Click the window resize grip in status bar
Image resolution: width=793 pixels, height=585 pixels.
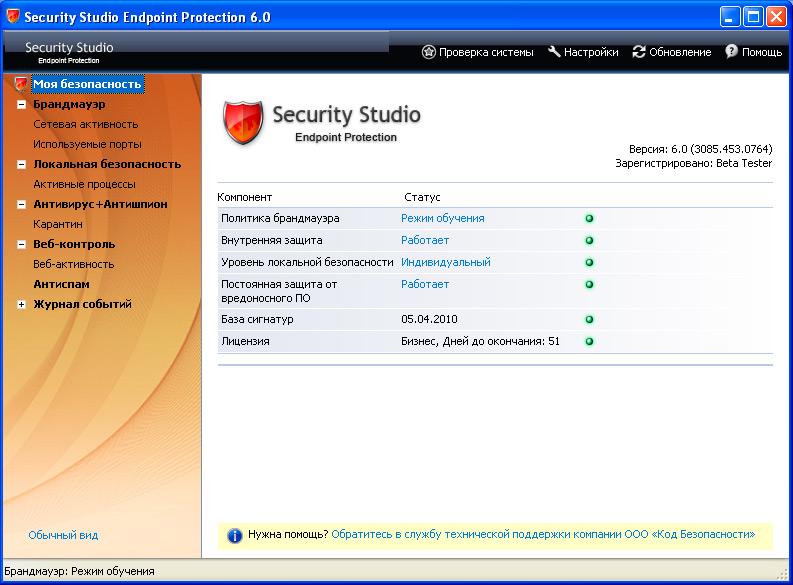click(x=783, y=574)
